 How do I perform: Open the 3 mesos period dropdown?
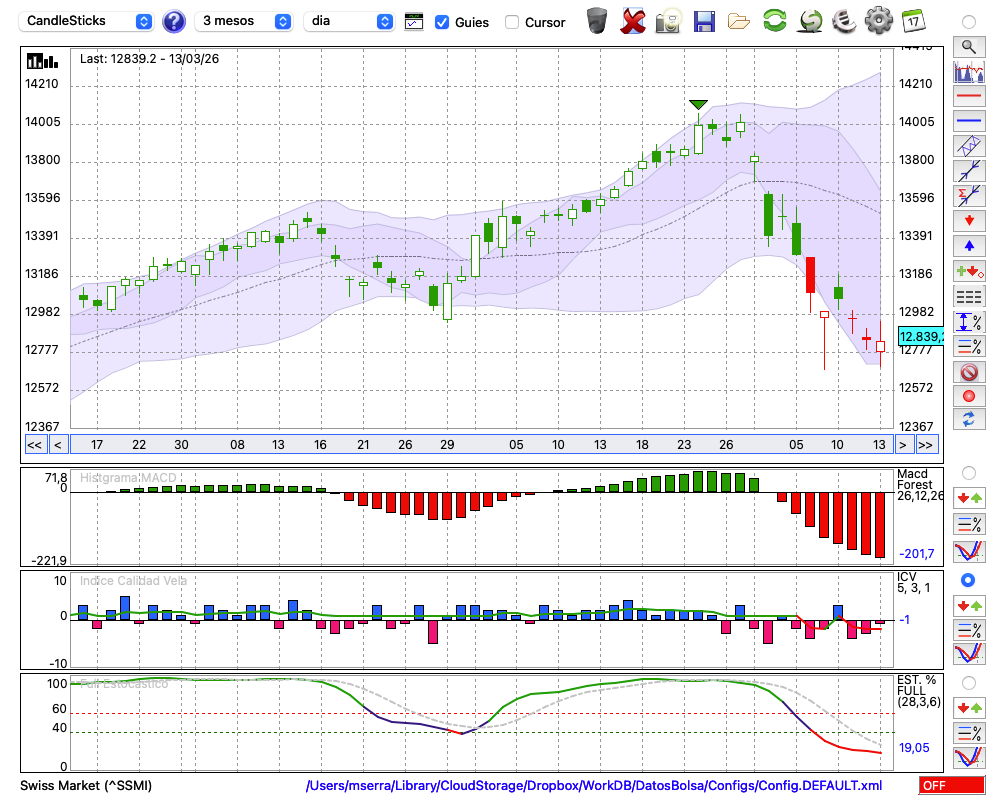[x=243, y=21]
